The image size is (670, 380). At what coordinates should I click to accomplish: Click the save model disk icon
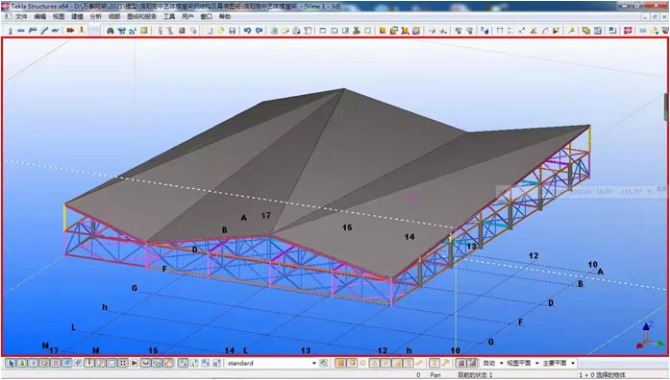pyautogui.click(x=232, y=31)
